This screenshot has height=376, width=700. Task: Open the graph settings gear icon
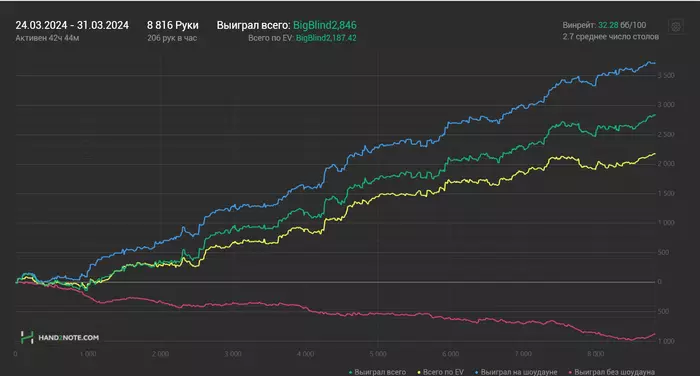click(x=675, y=26)
